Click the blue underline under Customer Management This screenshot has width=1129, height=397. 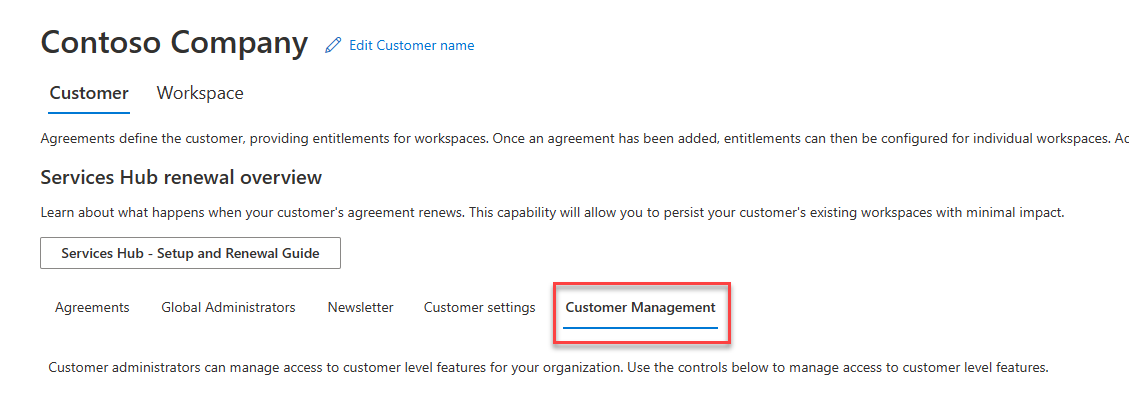pos(641,327)
